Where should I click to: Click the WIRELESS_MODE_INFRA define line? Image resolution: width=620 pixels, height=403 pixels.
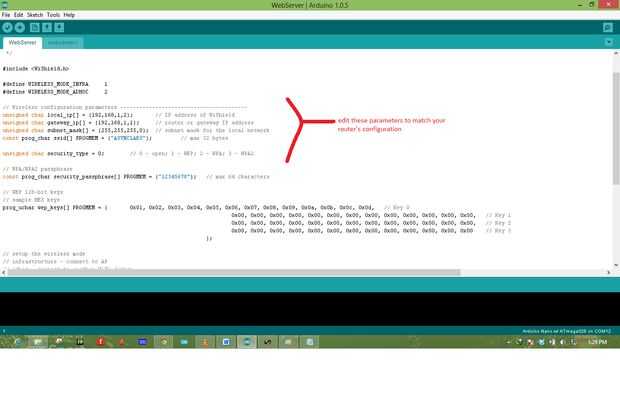pos(55,84)
